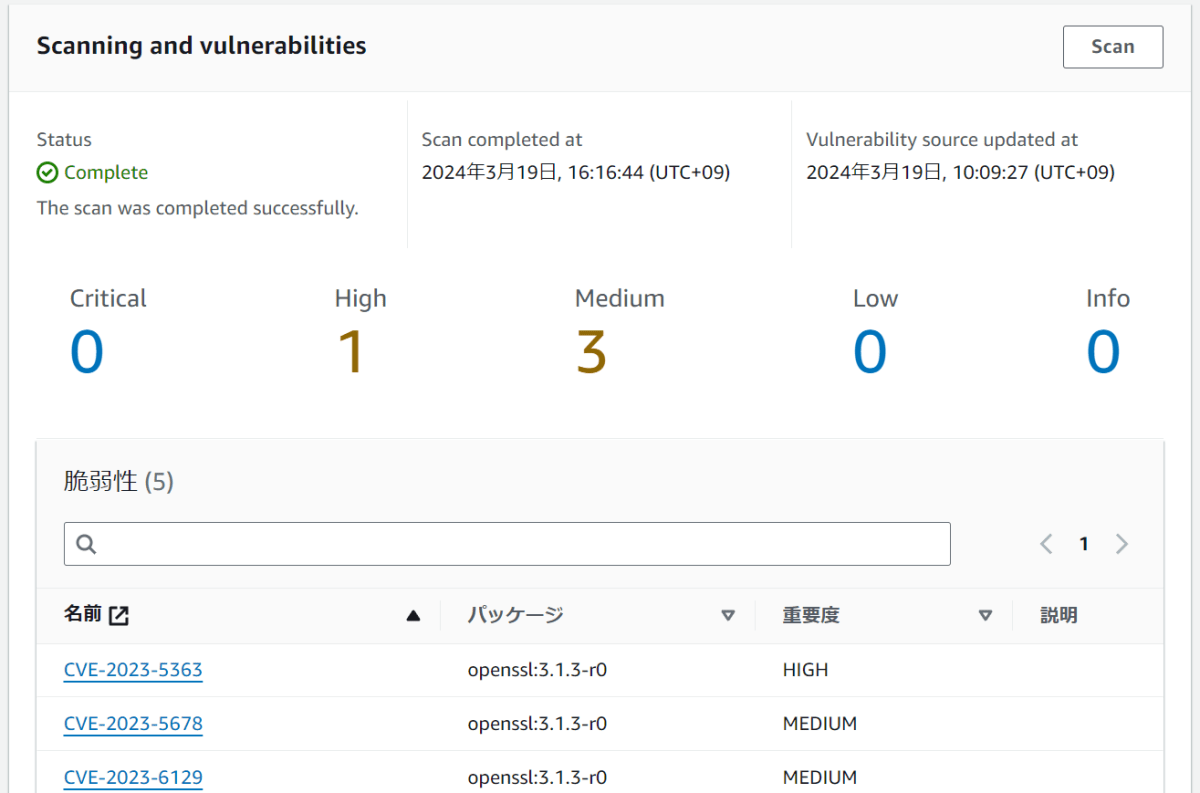Click the Low count 0
Screen dimensions: 1200x793
point(870,352)
